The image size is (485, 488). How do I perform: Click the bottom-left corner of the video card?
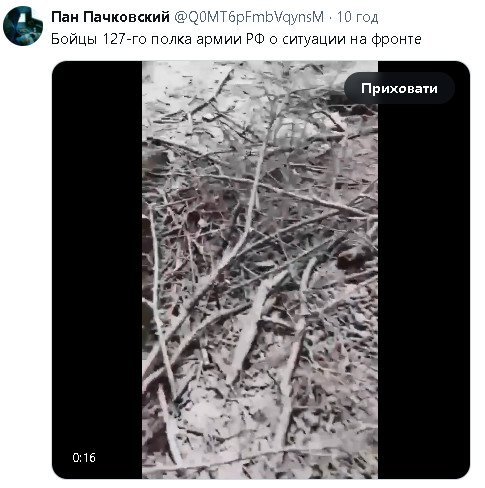click(60, 472)
